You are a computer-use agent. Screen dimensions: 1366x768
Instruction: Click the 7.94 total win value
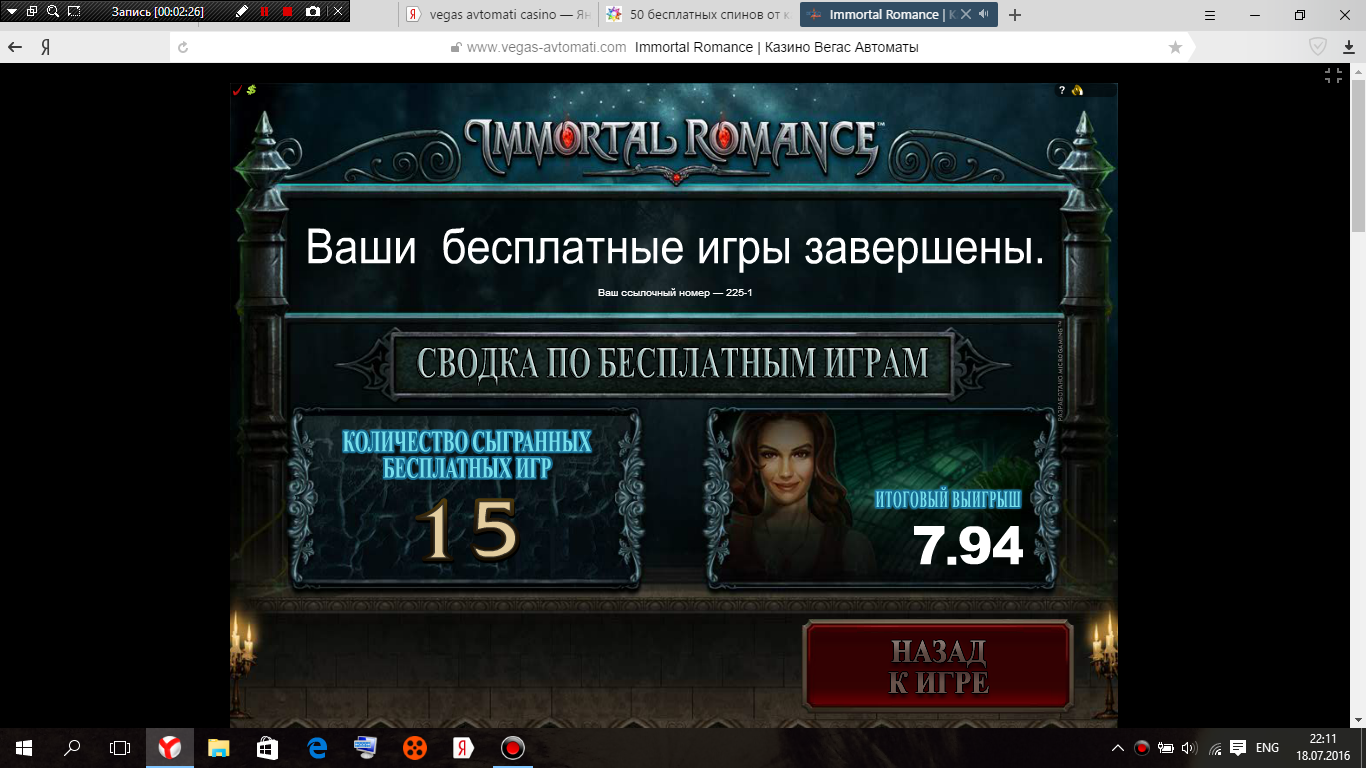968,546
